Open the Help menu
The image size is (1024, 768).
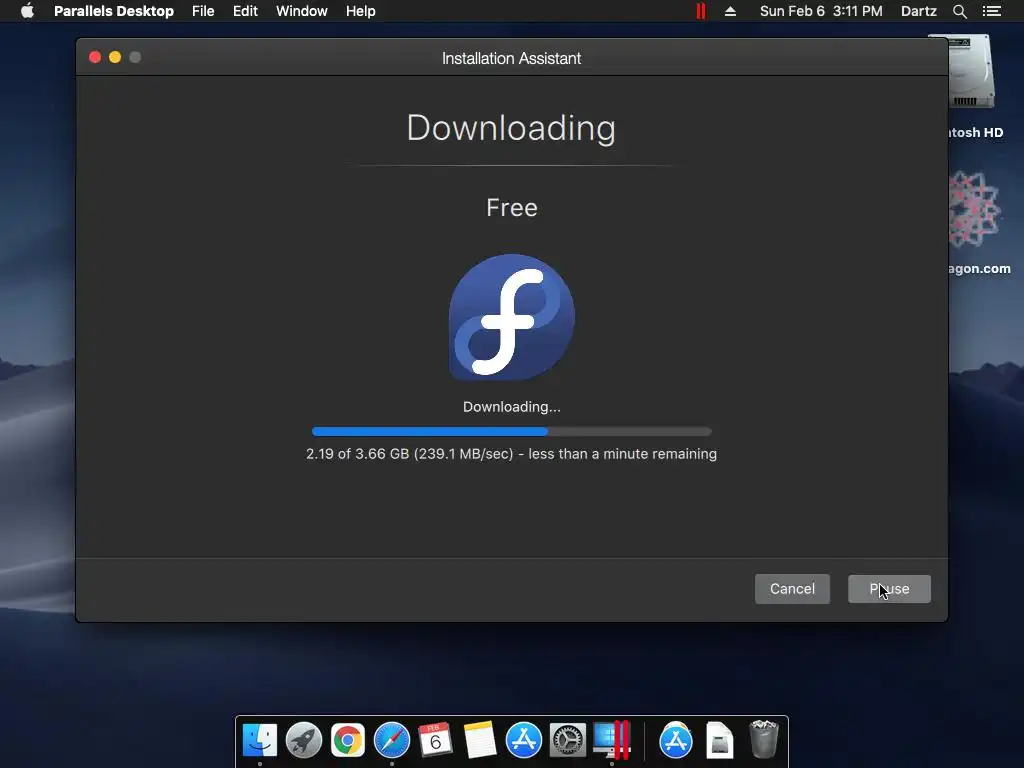click(360, 11)
